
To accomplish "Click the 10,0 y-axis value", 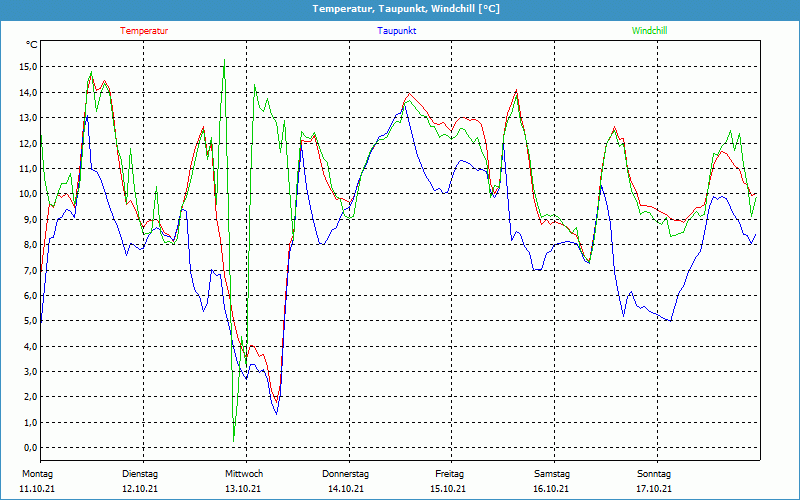I will (x=29, y=194).
